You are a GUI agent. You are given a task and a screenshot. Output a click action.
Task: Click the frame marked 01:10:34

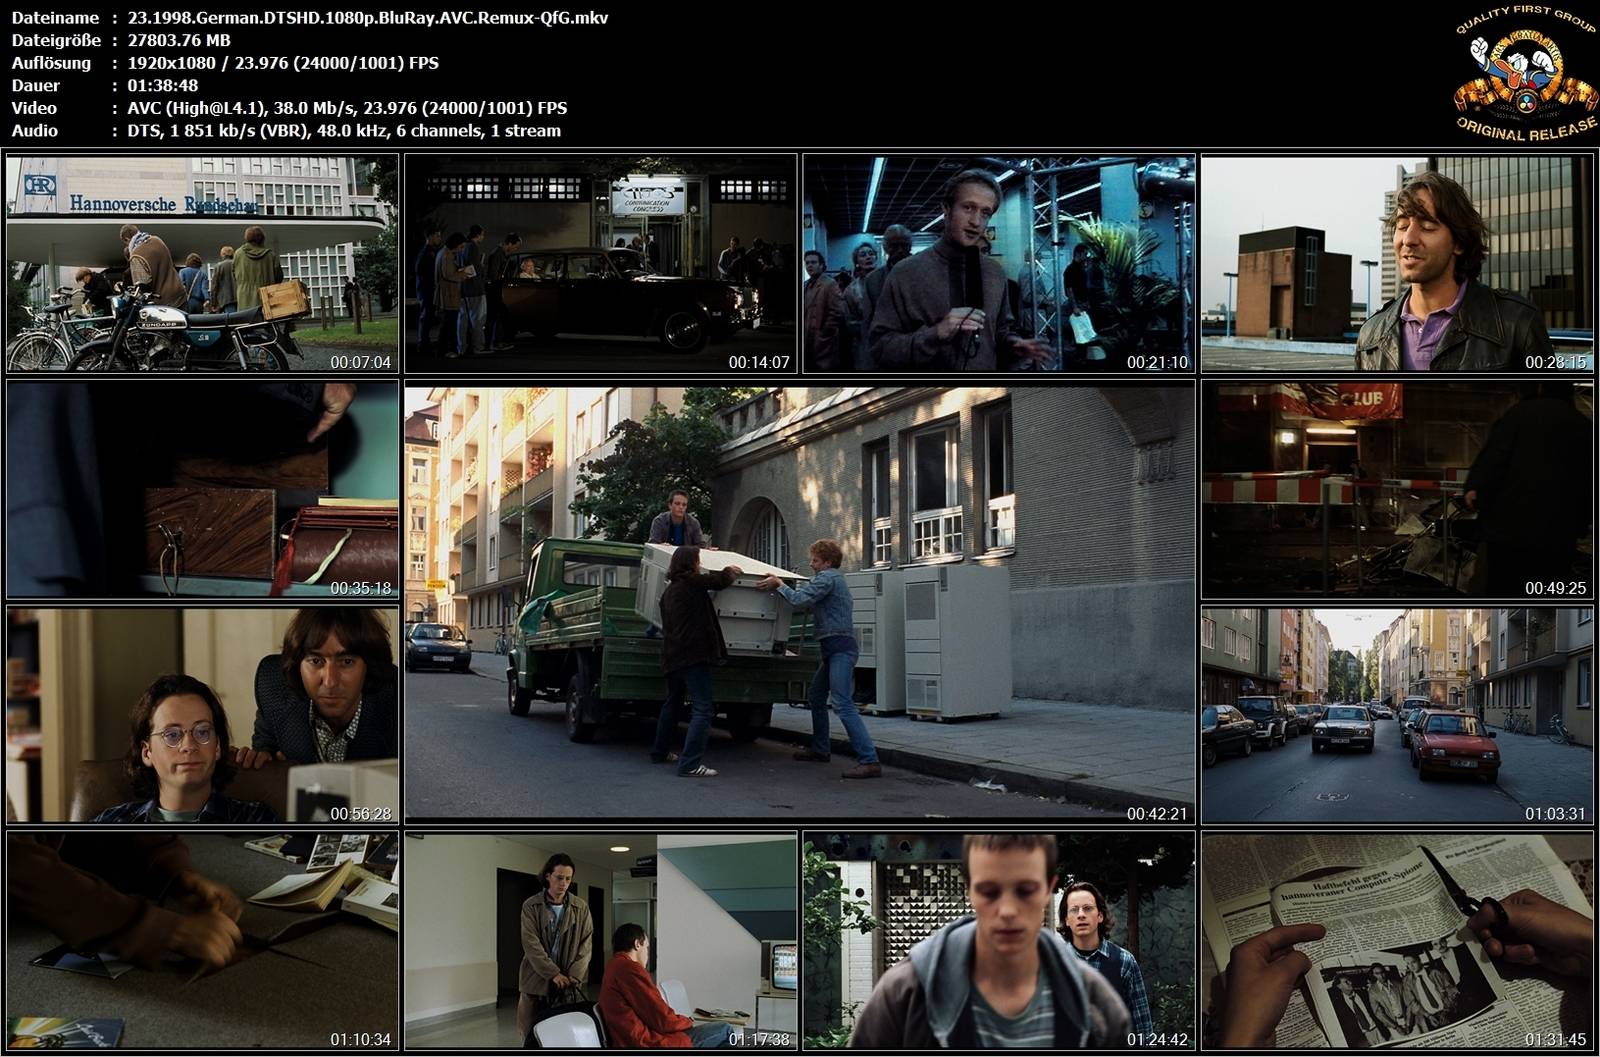[x=202, y=941]
